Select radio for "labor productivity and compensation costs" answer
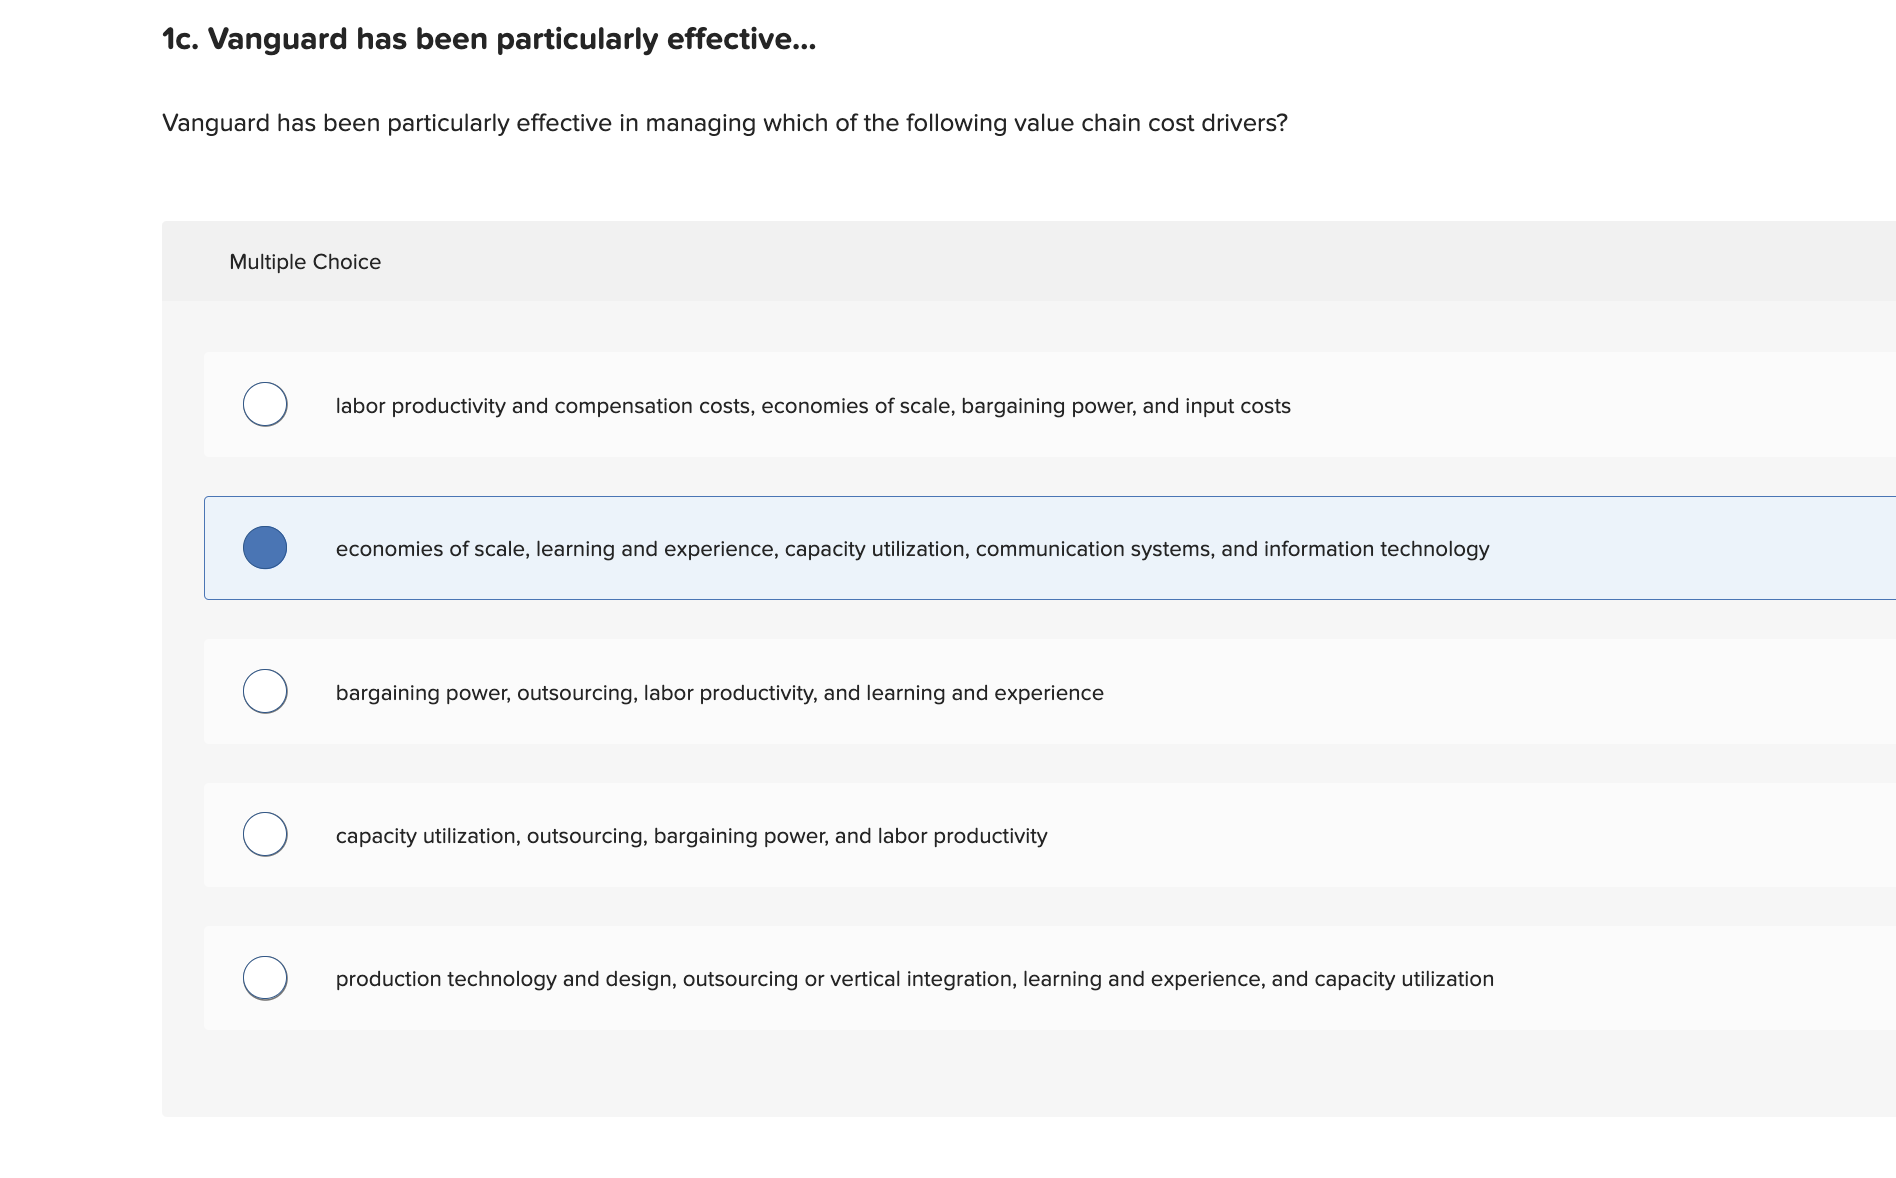1896x1178 pixels. pyautogui.click(x=265, y=404)
